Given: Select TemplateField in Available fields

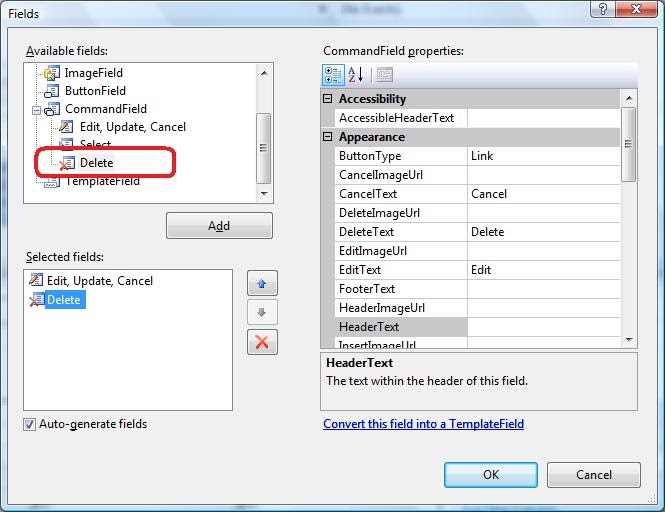Looking at the screenshot, I should point(103,182).
